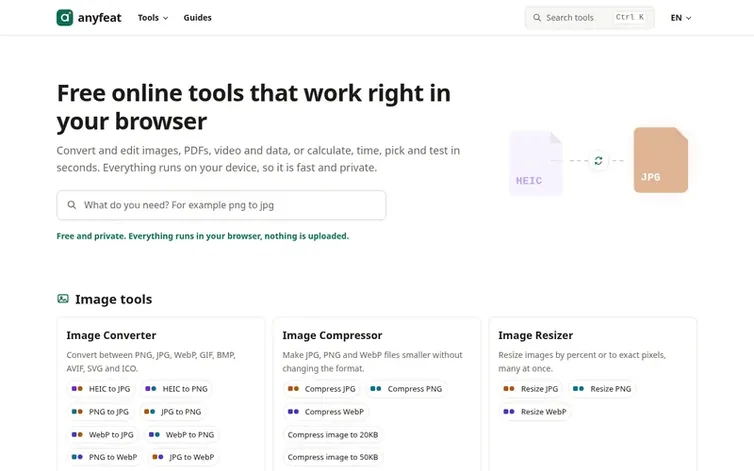This screenshot has height=471, width=754.
Task: Select Compress image to 20KB
Action: [x=333, y=434]
